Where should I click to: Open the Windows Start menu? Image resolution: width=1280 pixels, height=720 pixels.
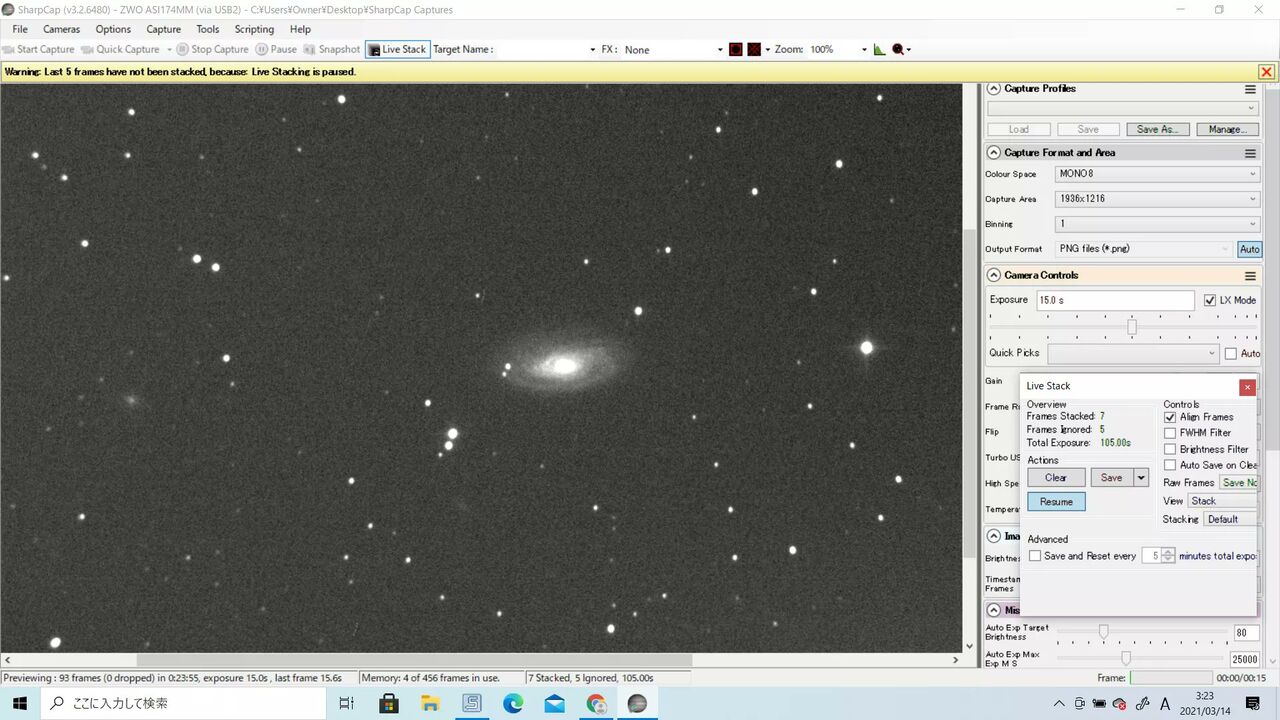(x=20, y=704)
